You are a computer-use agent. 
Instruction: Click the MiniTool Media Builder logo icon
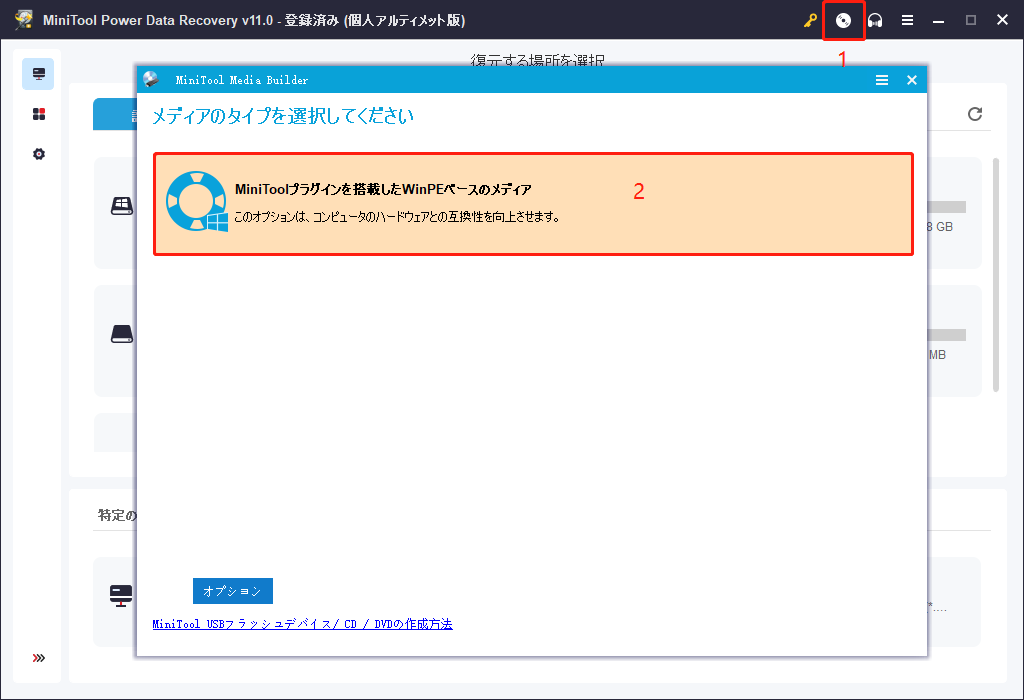[152, 79]
